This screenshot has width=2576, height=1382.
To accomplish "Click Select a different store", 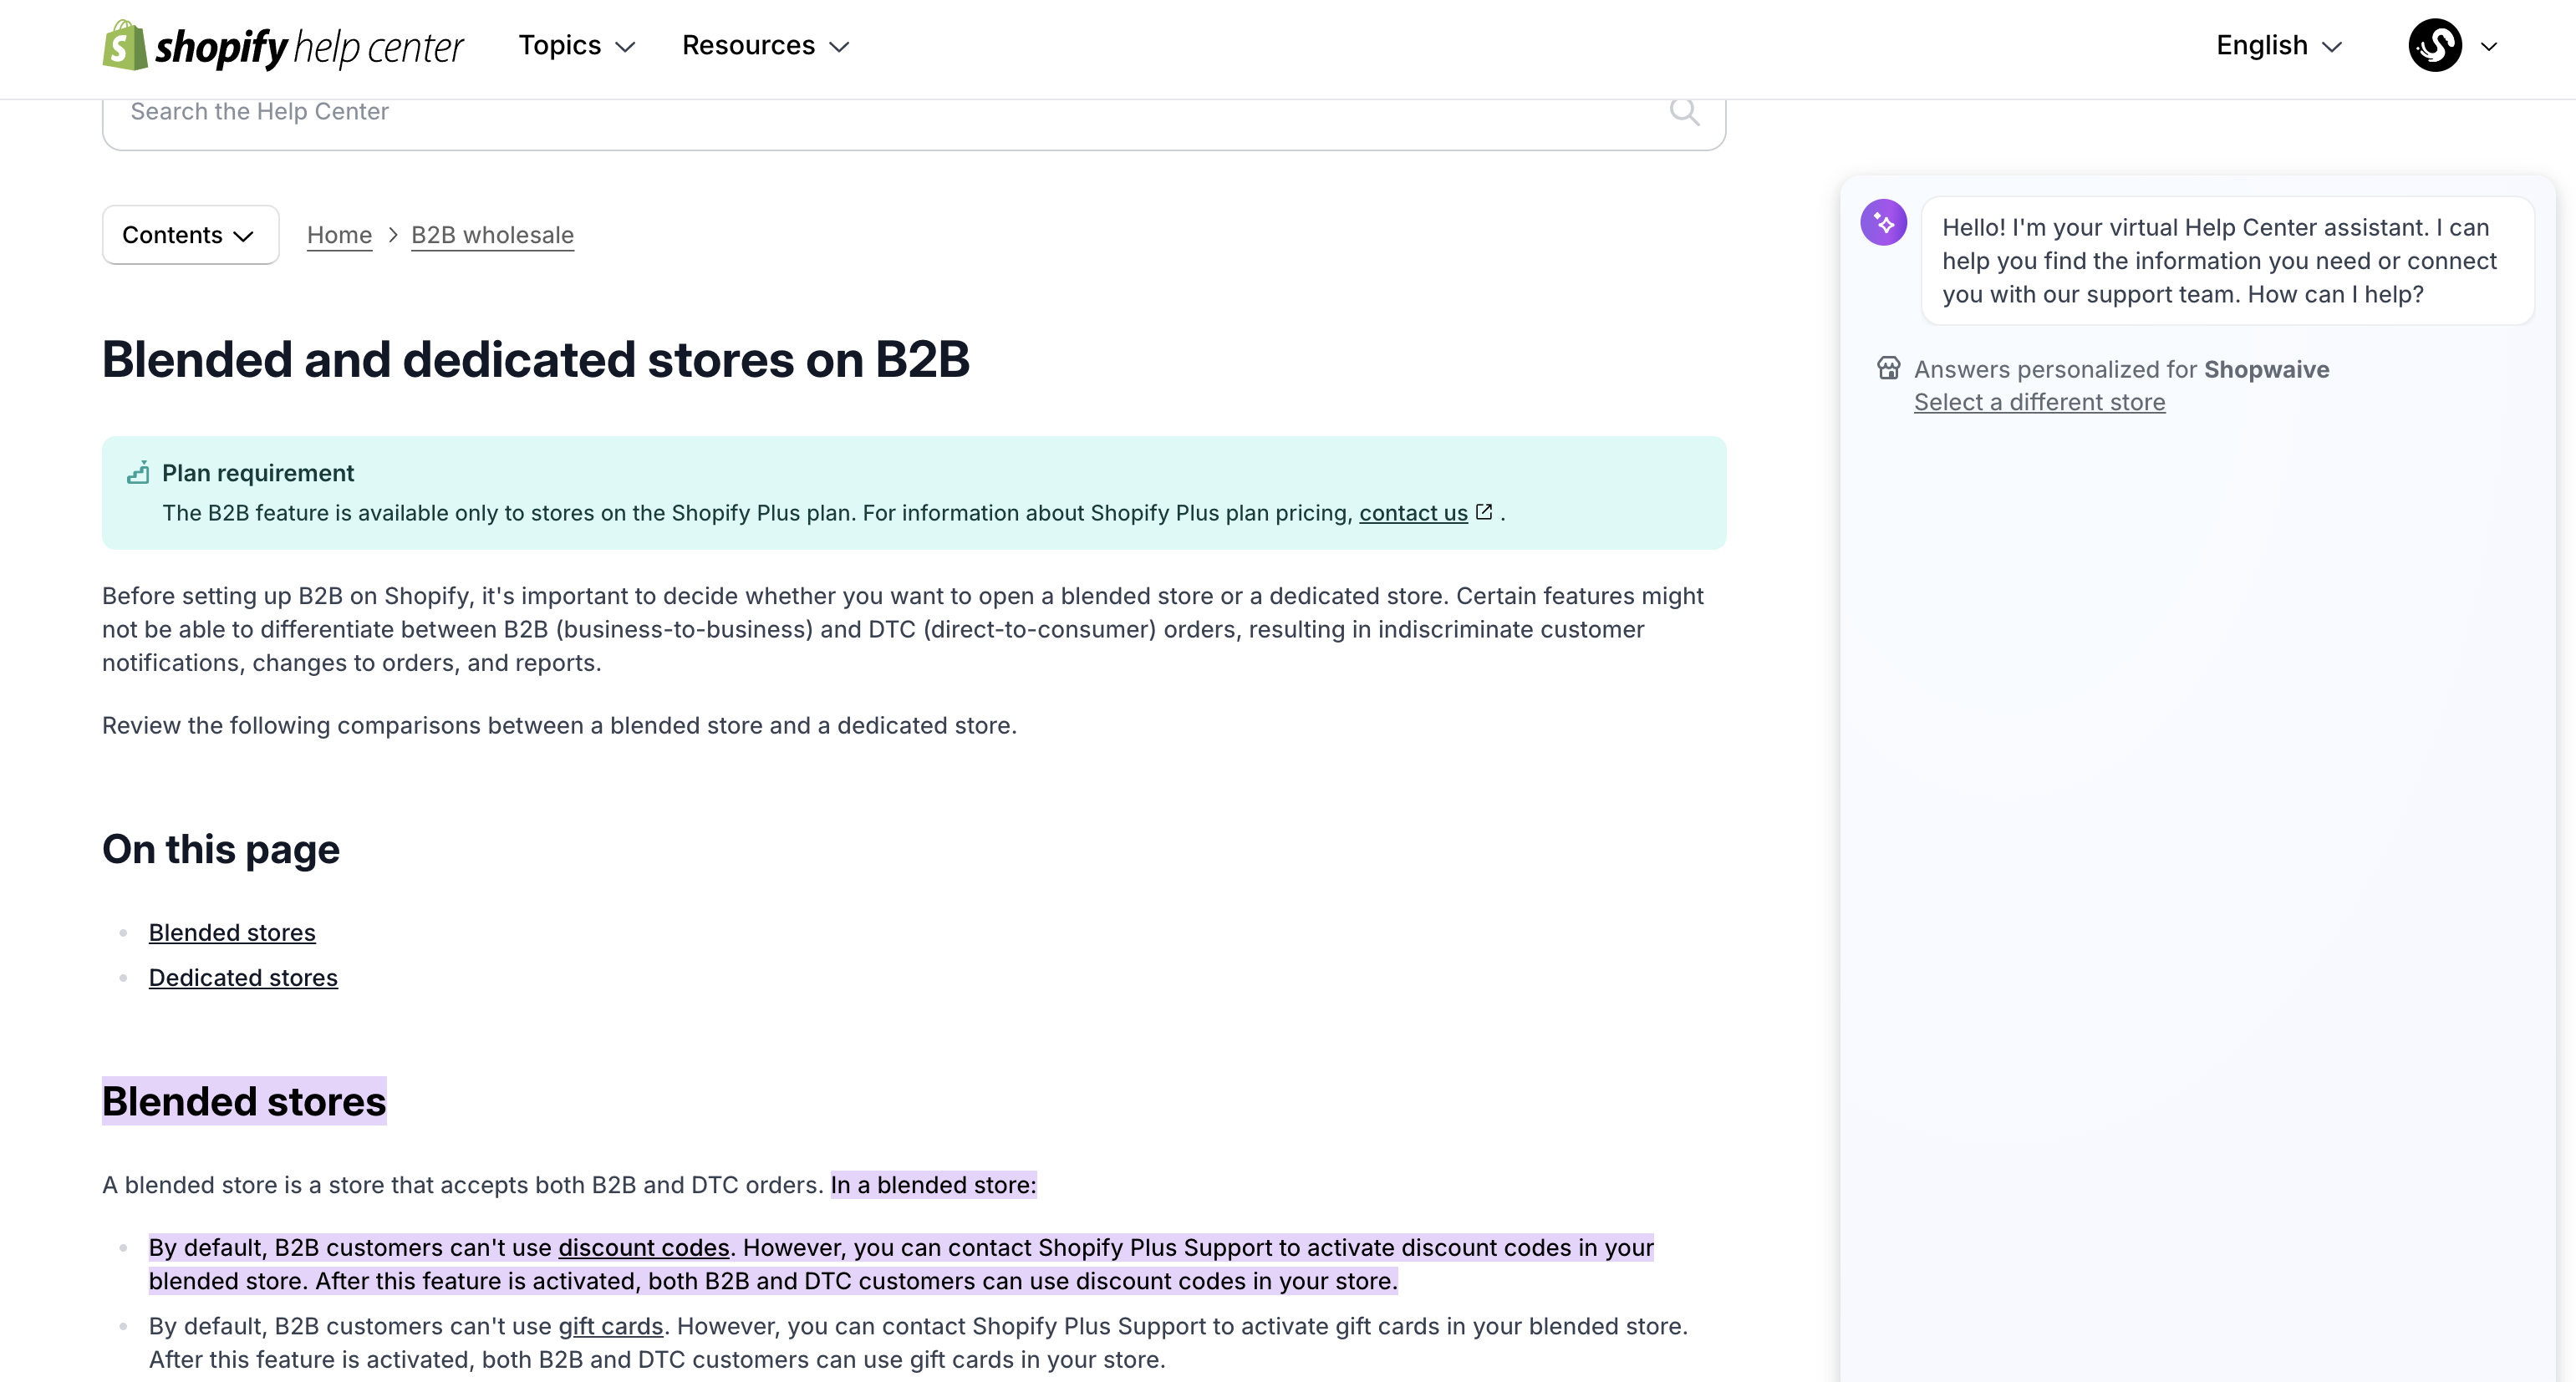I will [2039, 402].
